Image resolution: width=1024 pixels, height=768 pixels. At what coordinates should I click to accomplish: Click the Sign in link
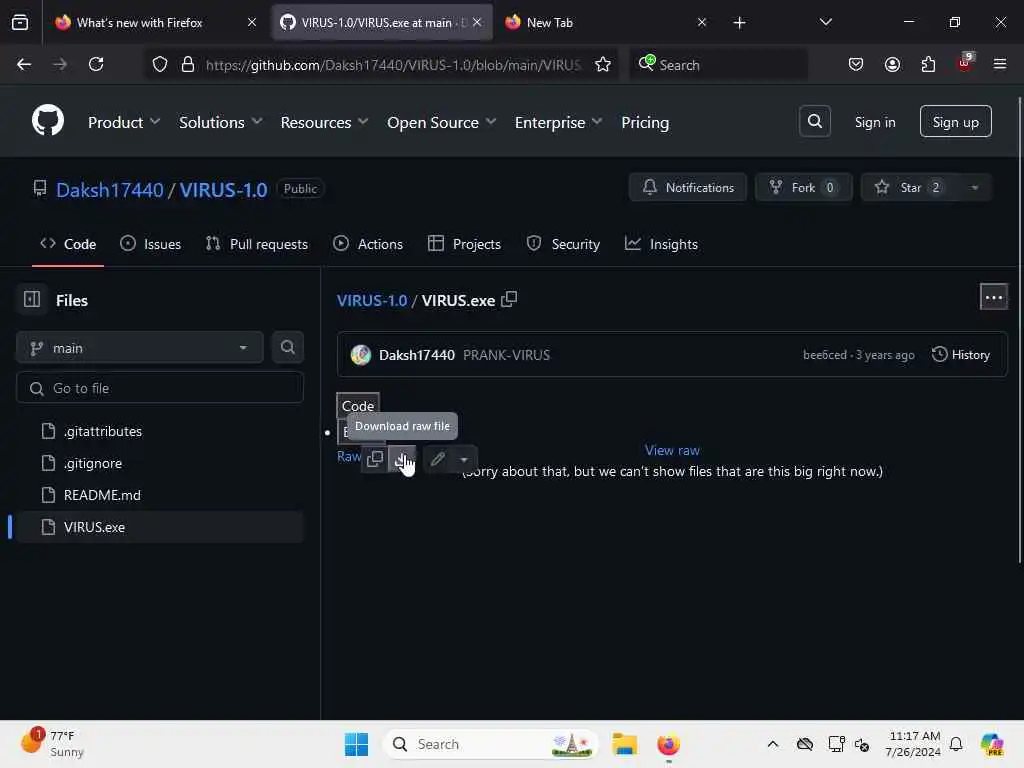[874, 122]
